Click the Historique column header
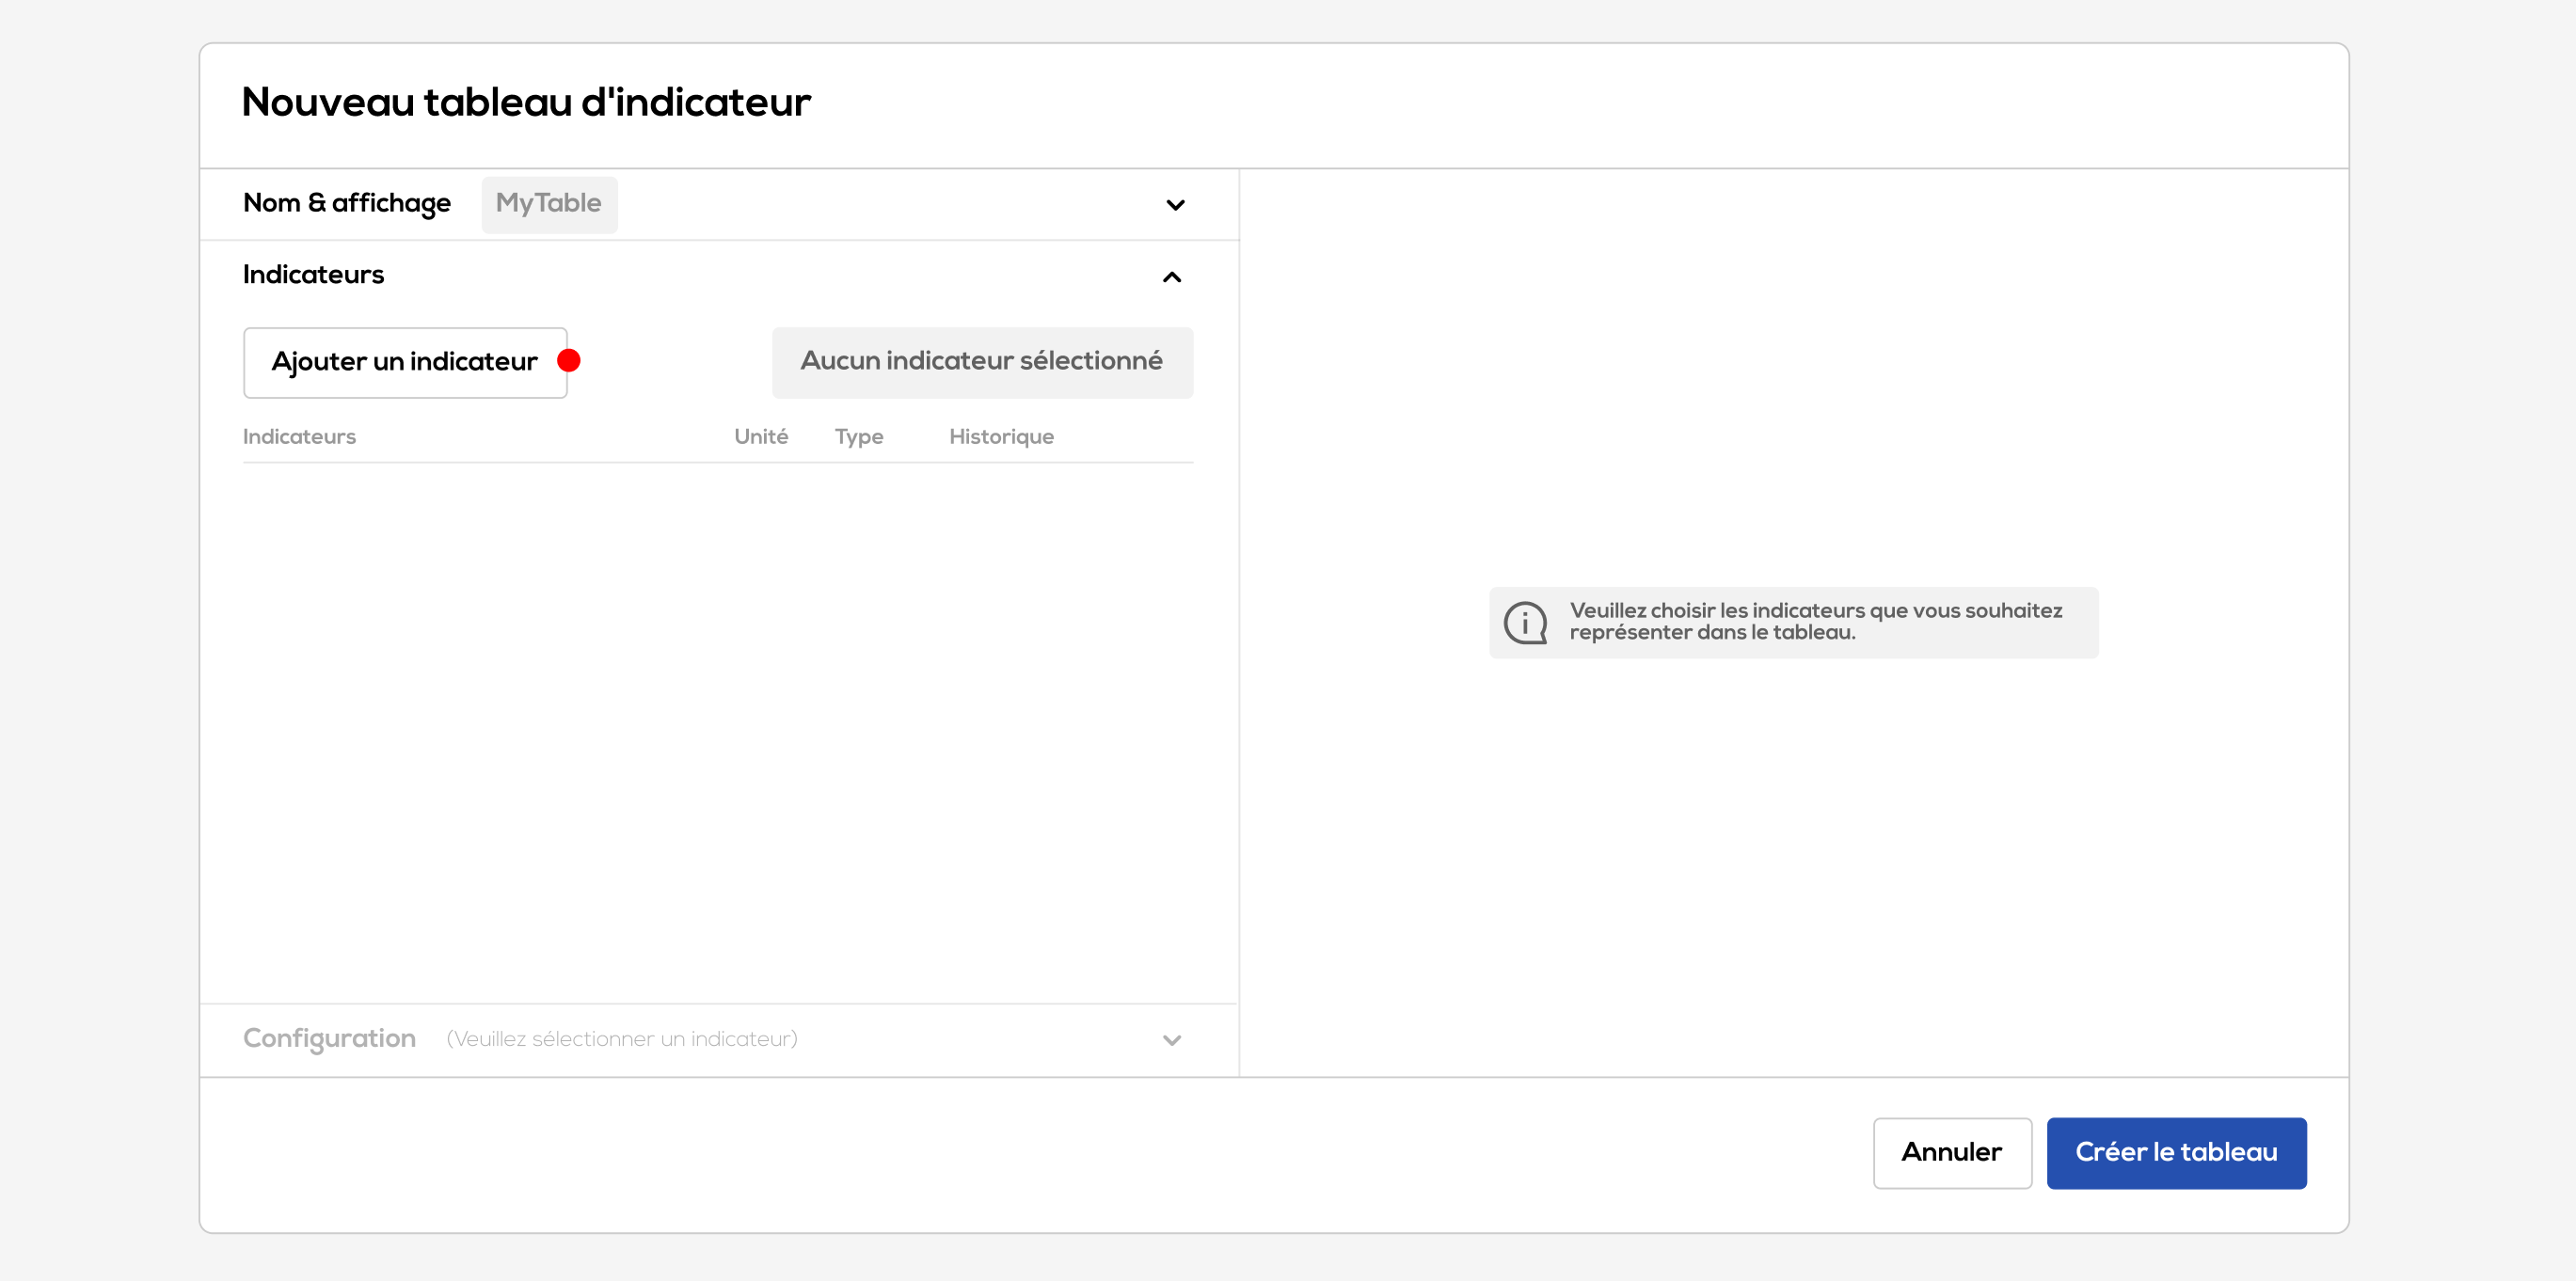 click(x=1001, y=436)
